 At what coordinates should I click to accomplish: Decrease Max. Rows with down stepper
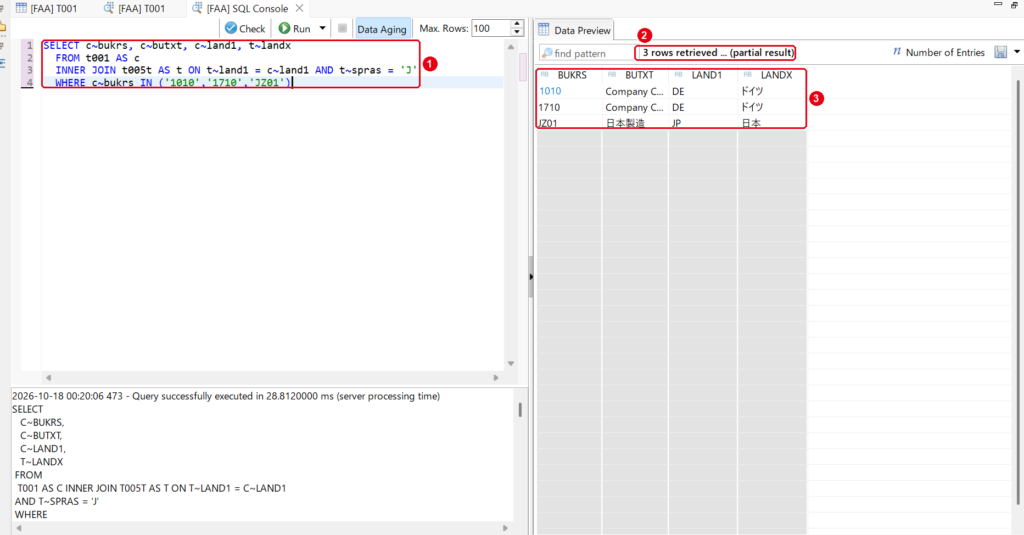coord(517,32)
